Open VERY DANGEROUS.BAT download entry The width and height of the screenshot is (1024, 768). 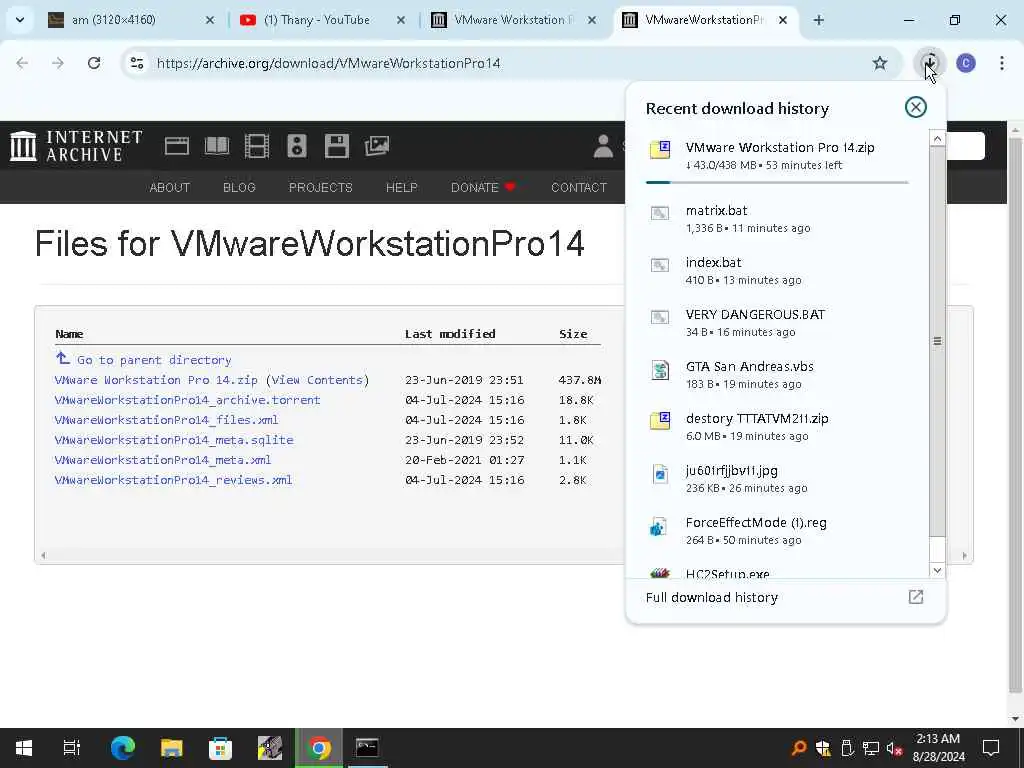[777, 323]
